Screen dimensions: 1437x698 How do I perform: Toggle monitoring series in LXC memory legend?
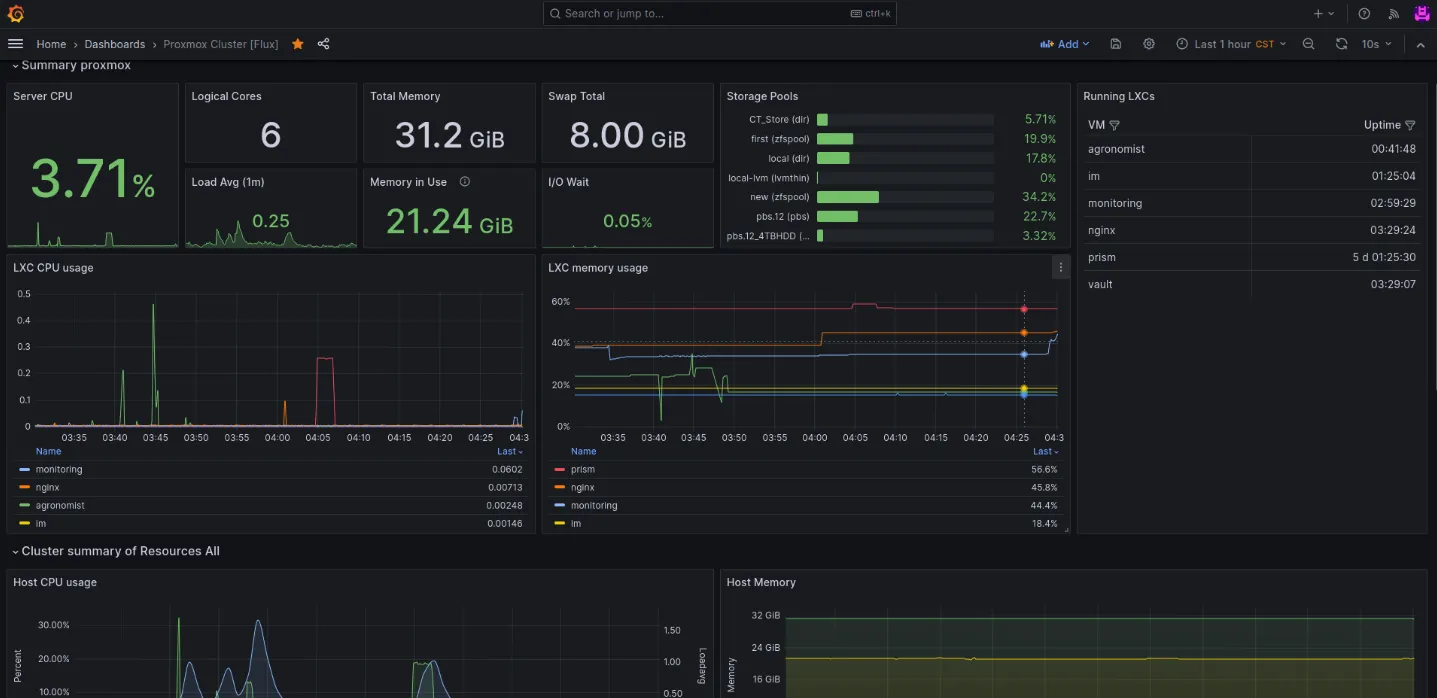(594, 506)
